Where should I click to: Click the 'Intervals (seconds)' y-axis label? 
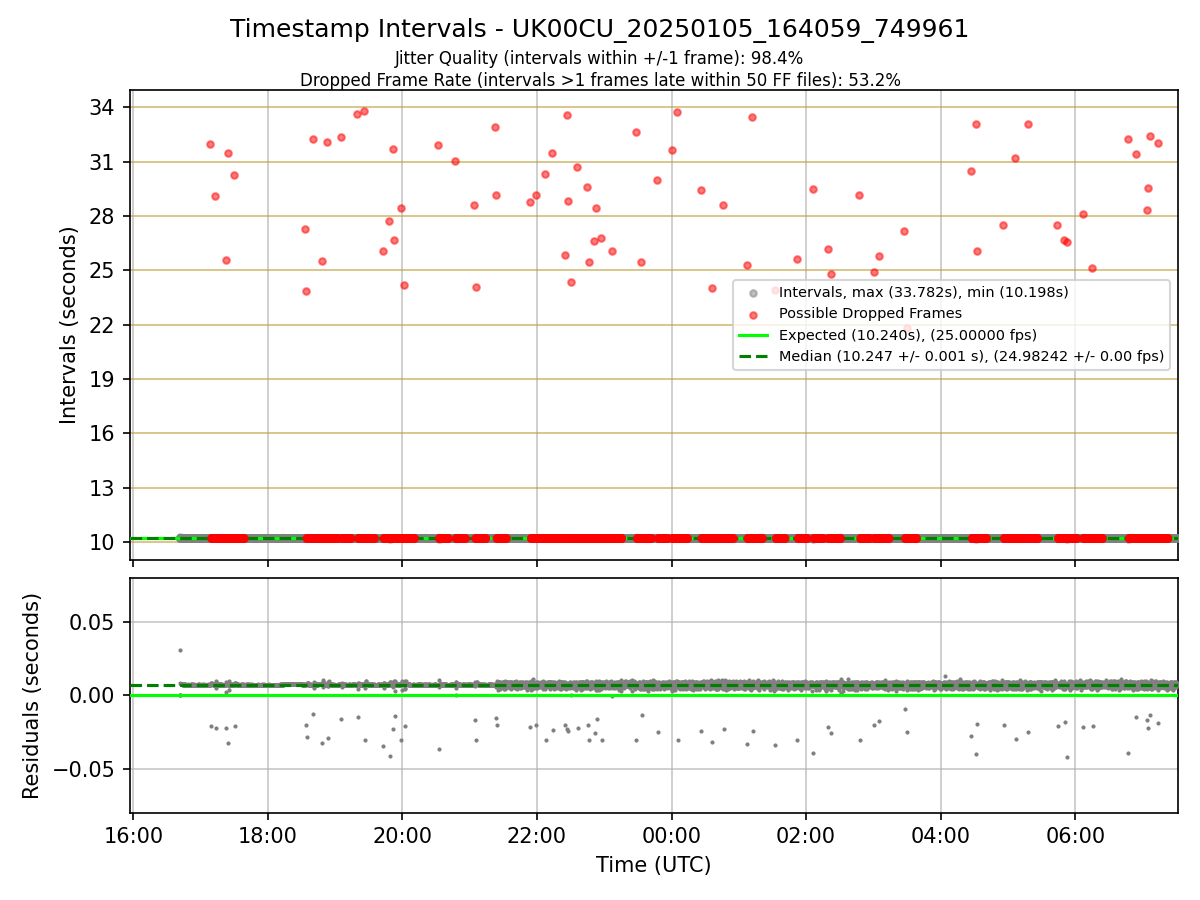click(x=69, y=325)
